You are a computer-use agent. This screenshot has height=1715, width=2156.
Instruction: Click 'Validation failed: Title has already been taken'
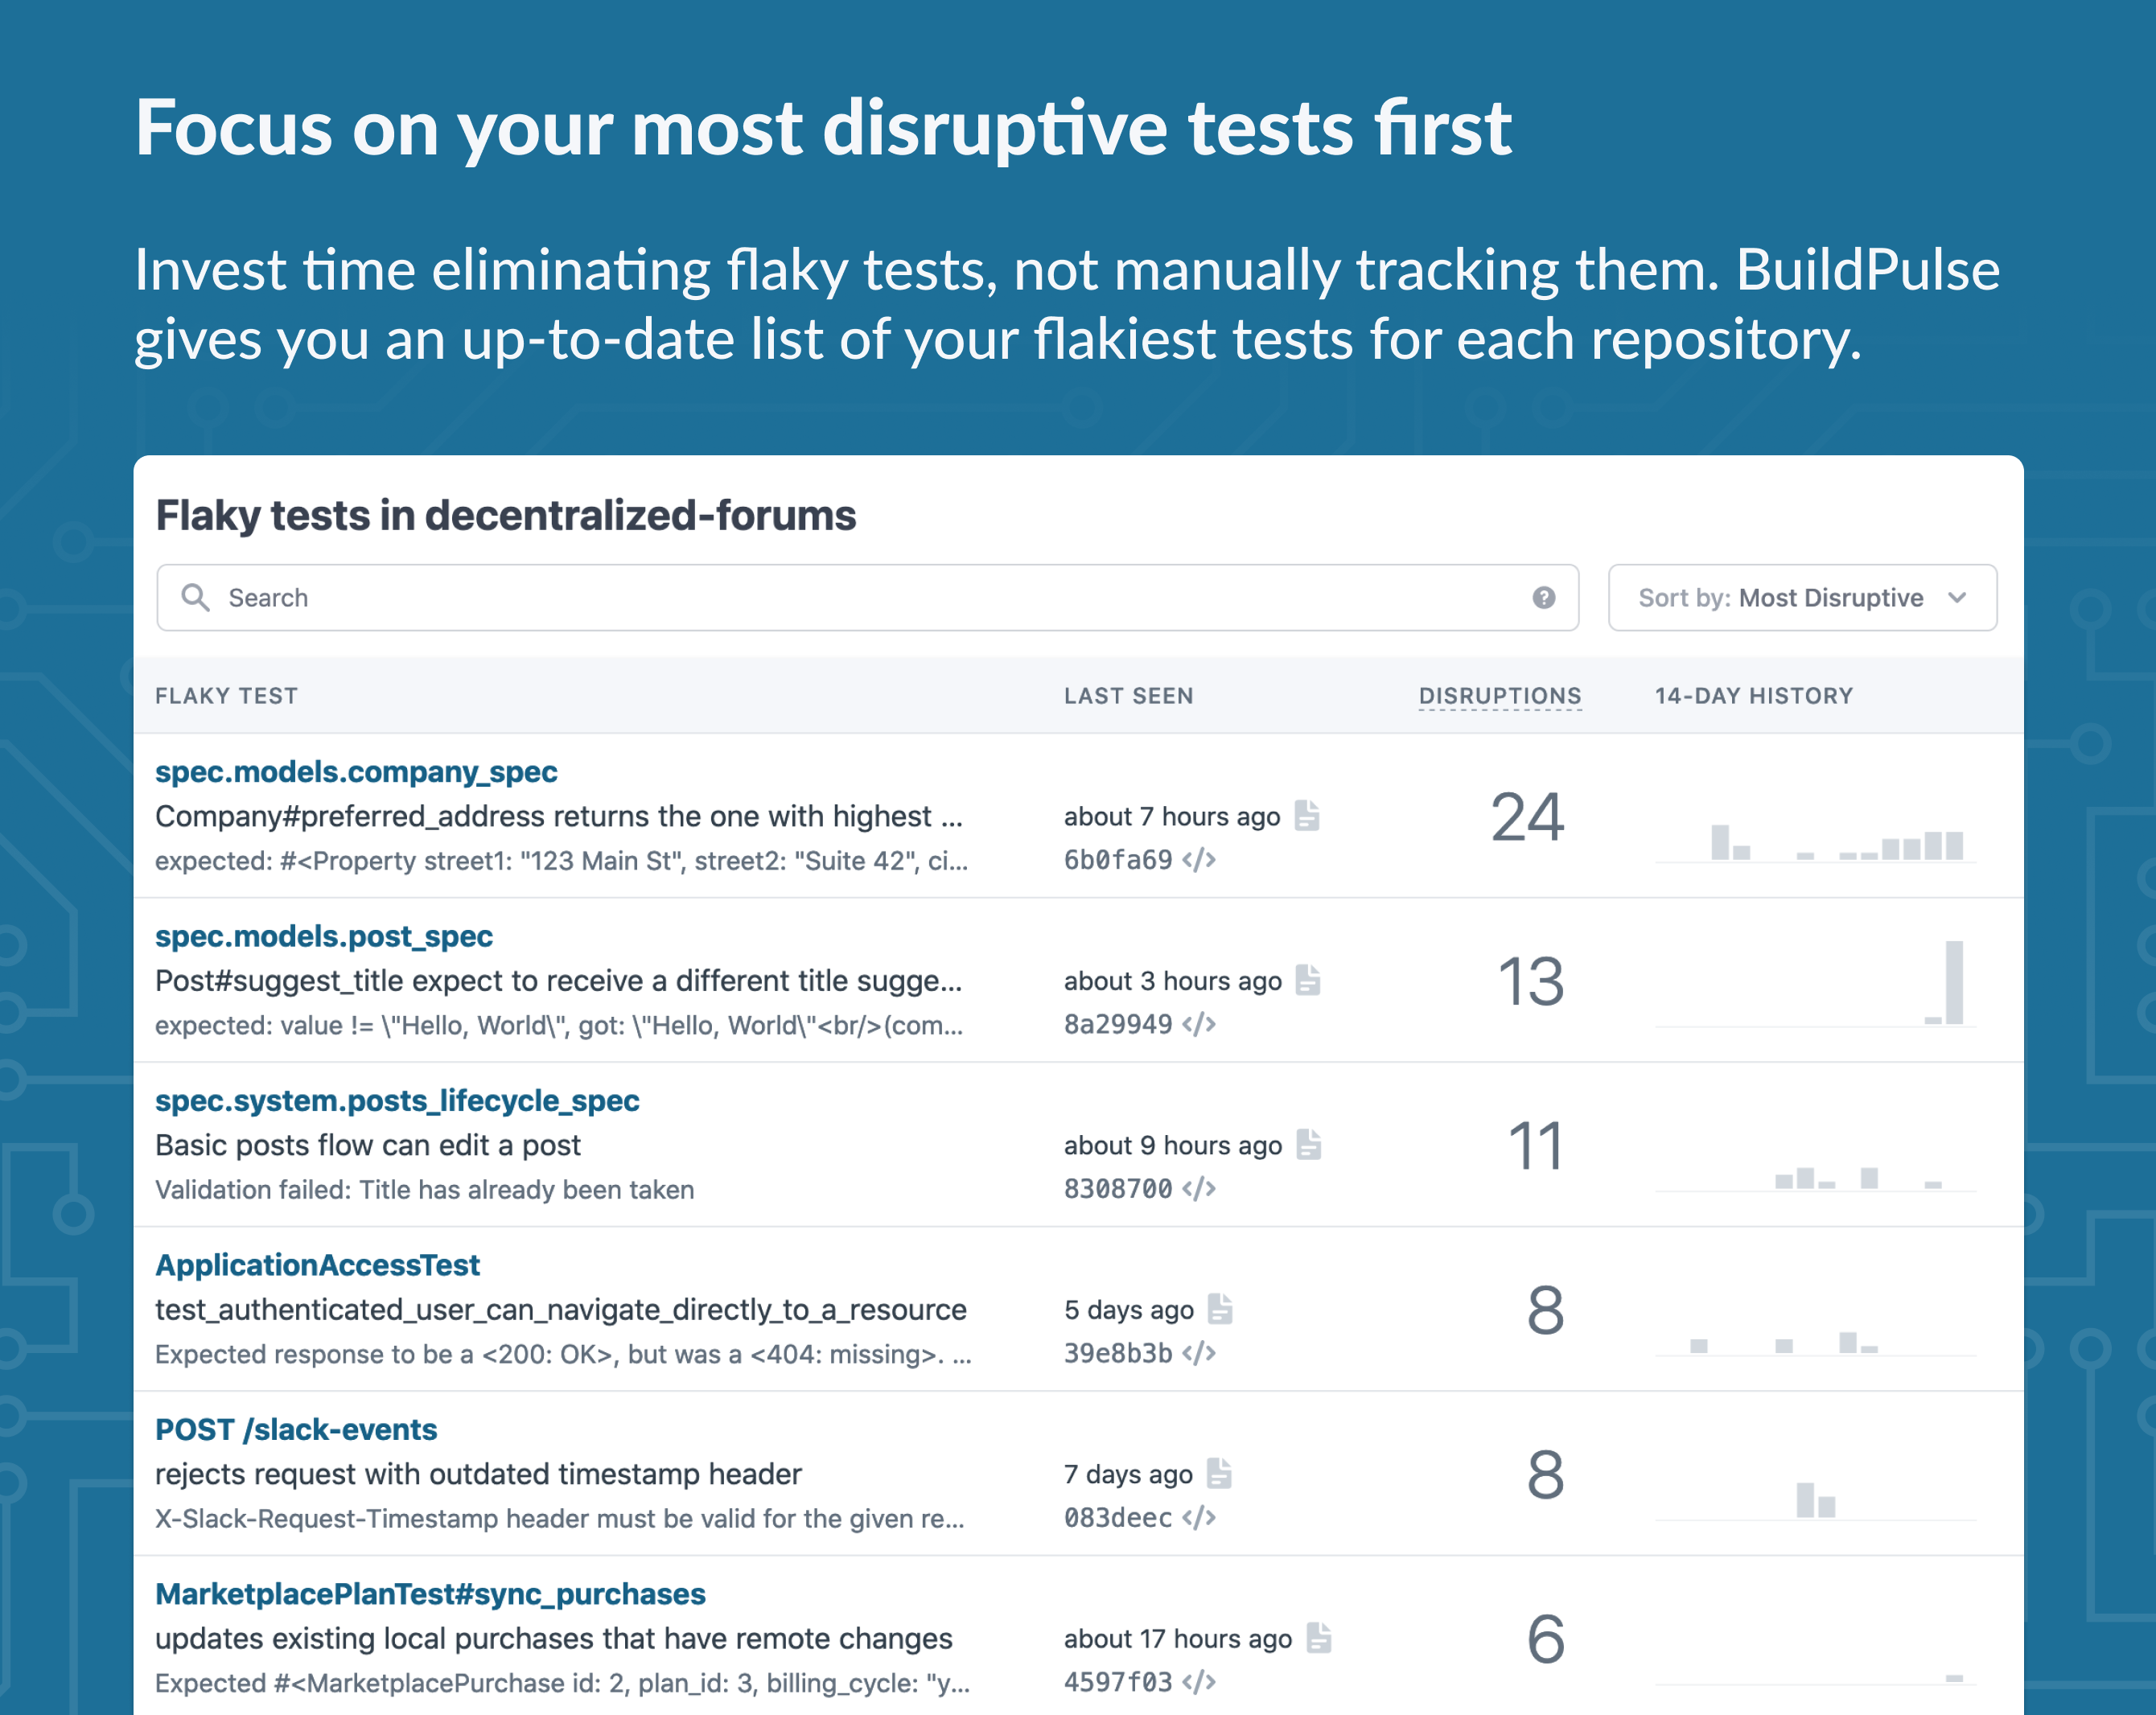click(424, 1189)
